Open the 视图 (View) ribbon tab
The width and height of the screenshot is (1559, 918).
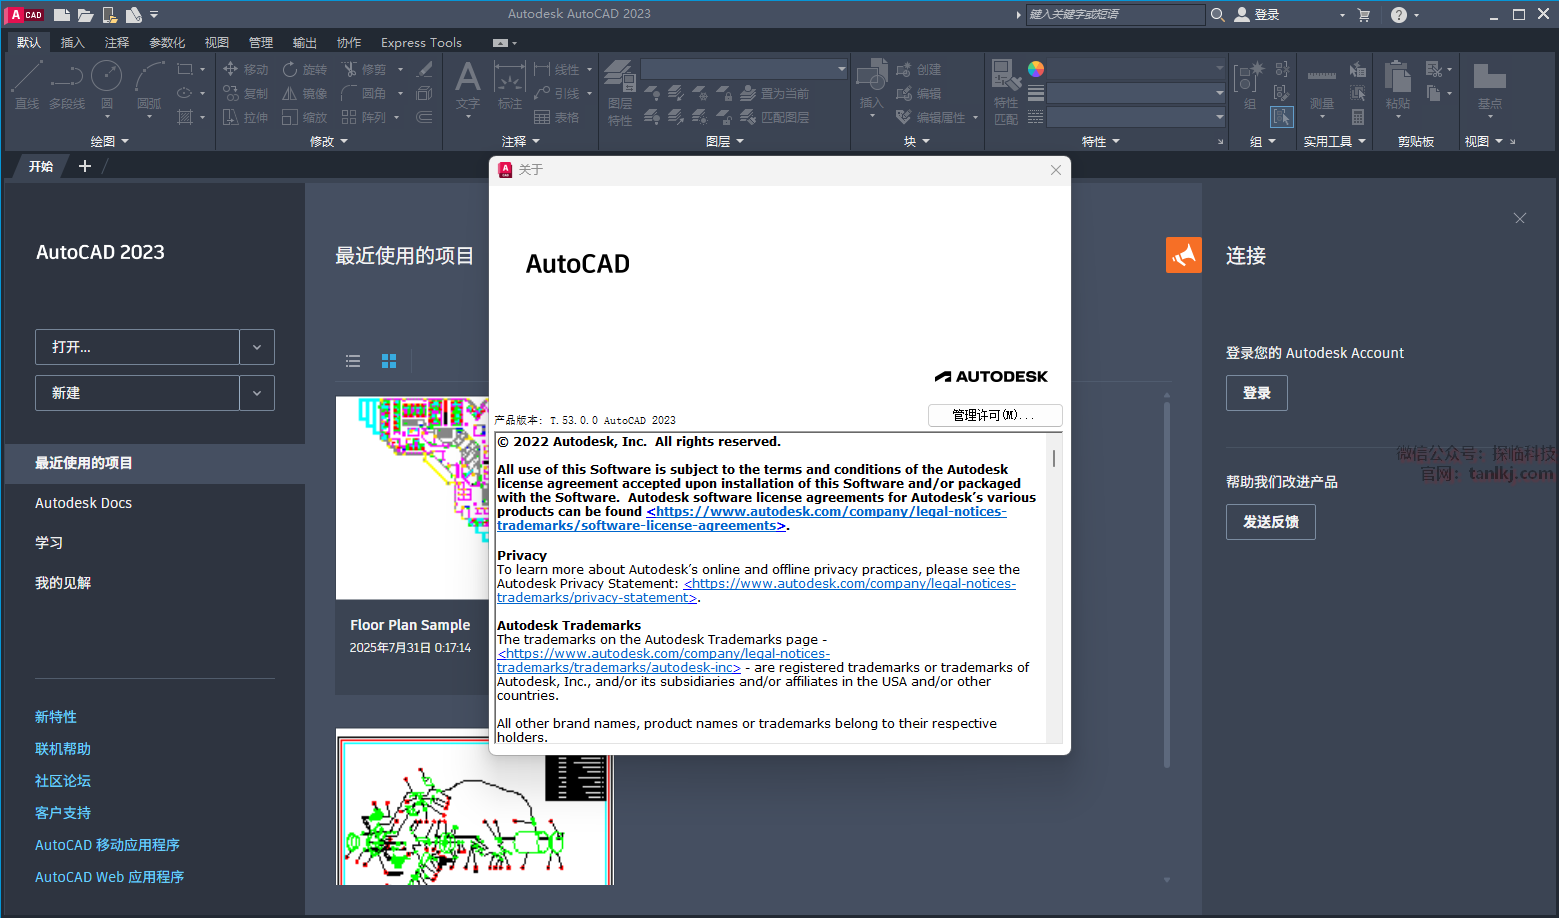click(x=217, y=42)
